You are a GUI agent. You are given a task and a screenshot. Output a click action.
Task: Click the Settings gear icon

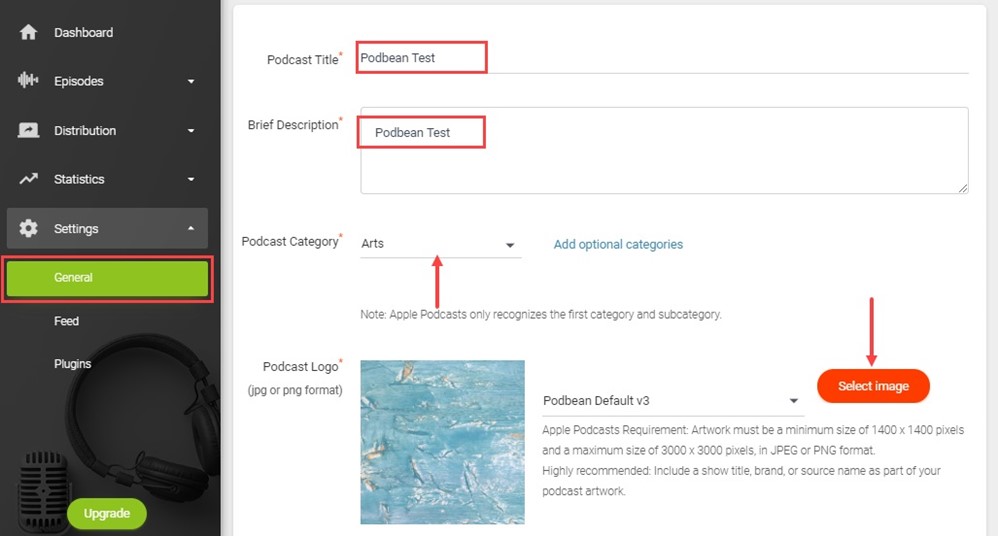click(28, 228)
